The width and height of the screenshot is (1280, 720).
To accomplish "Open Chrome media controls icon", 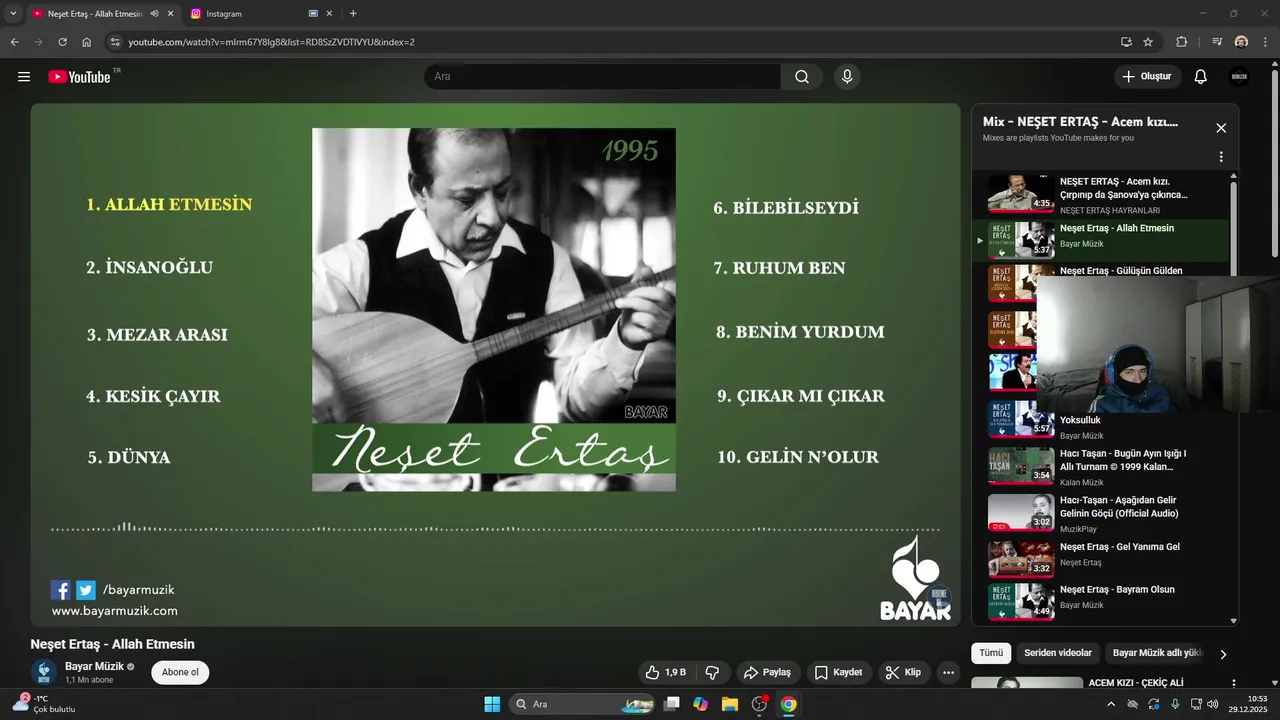I will click(1217, 42).
